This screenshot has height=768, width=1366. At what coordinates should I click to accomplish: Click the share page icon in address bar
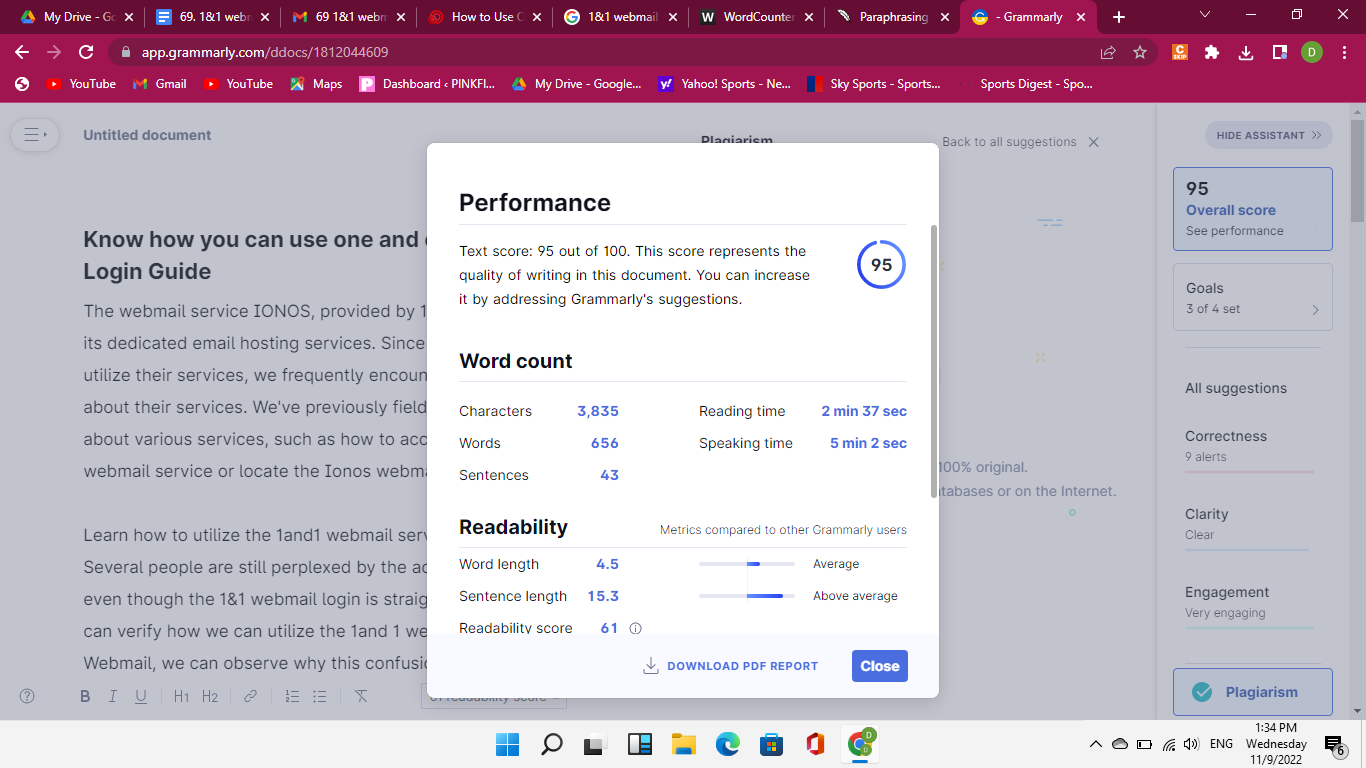(1108, 52)
